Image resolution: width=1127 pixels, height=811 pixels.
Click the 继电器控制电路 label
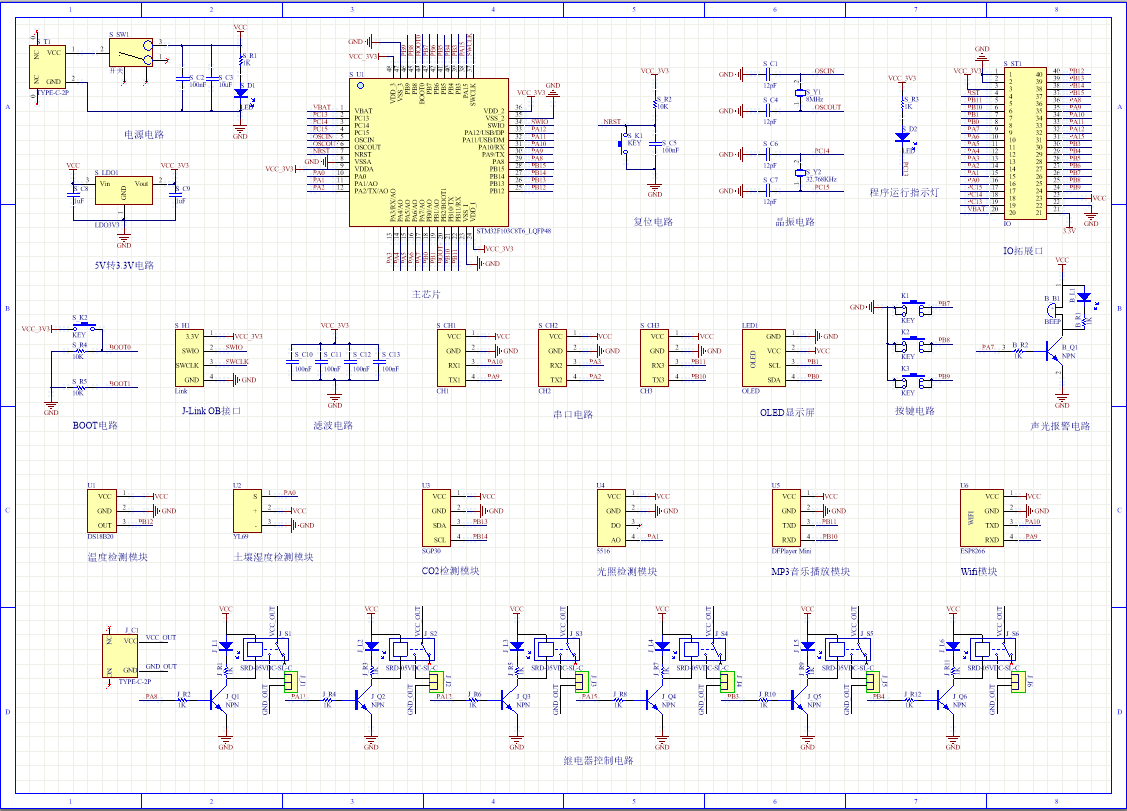pyautogui.click(x=598, y=761)
